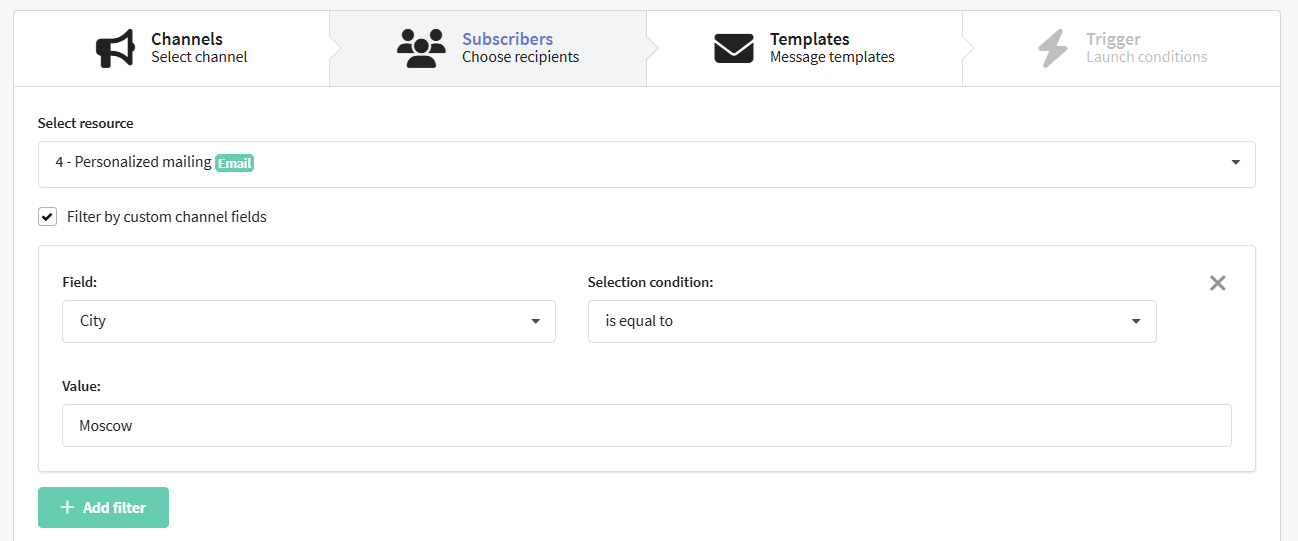
Task: Go to the Templates step tab
Action: (x=804, y=48)
